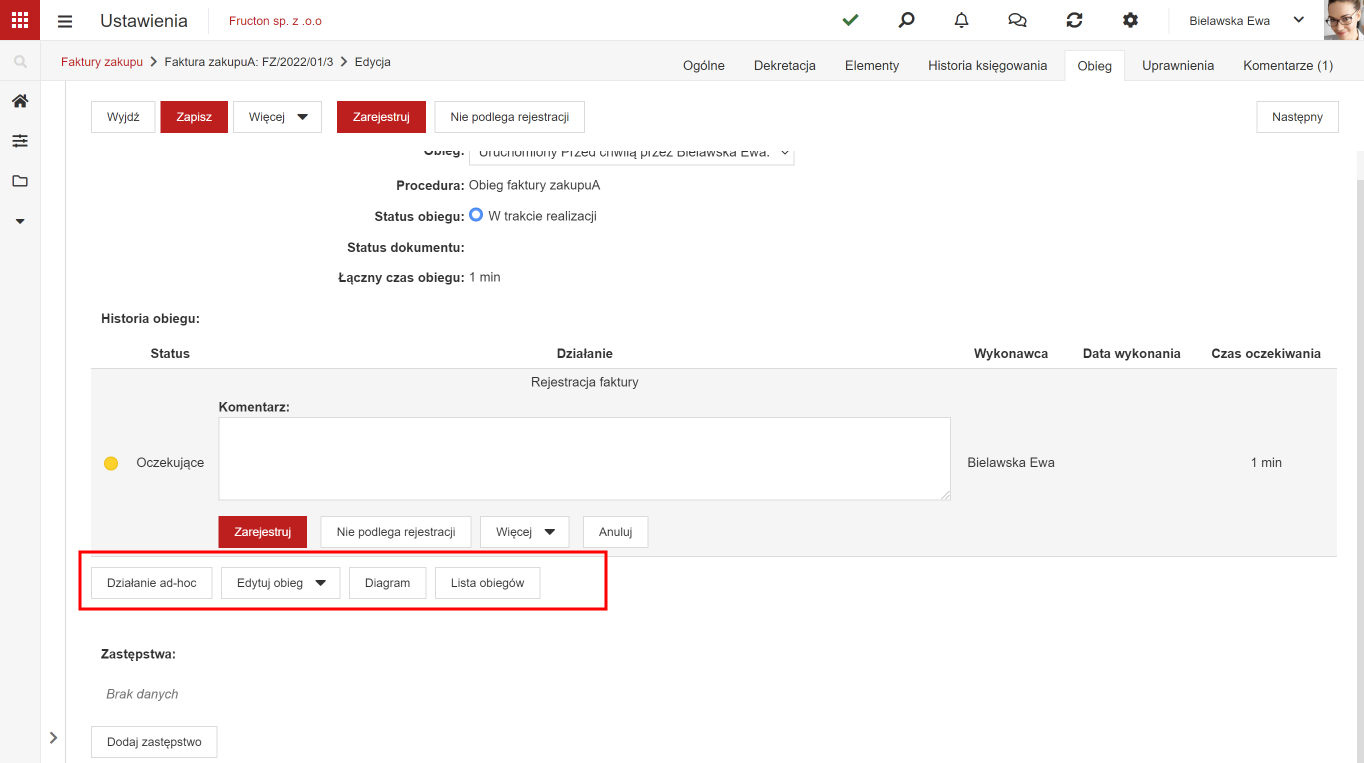Open the top Więcej dropdown button

[x=278, y=117]
